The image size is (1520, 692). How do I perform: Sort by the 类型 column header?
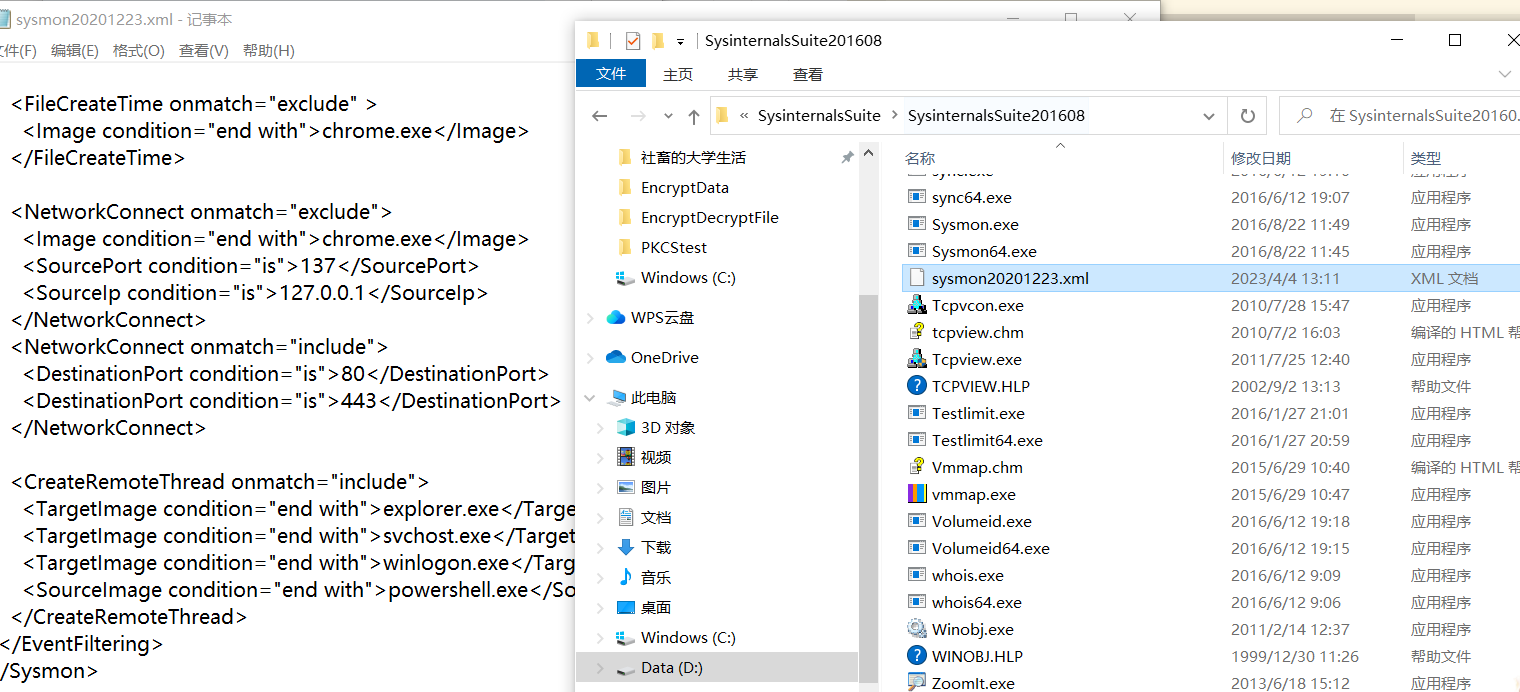click(x=1426, y=158)
